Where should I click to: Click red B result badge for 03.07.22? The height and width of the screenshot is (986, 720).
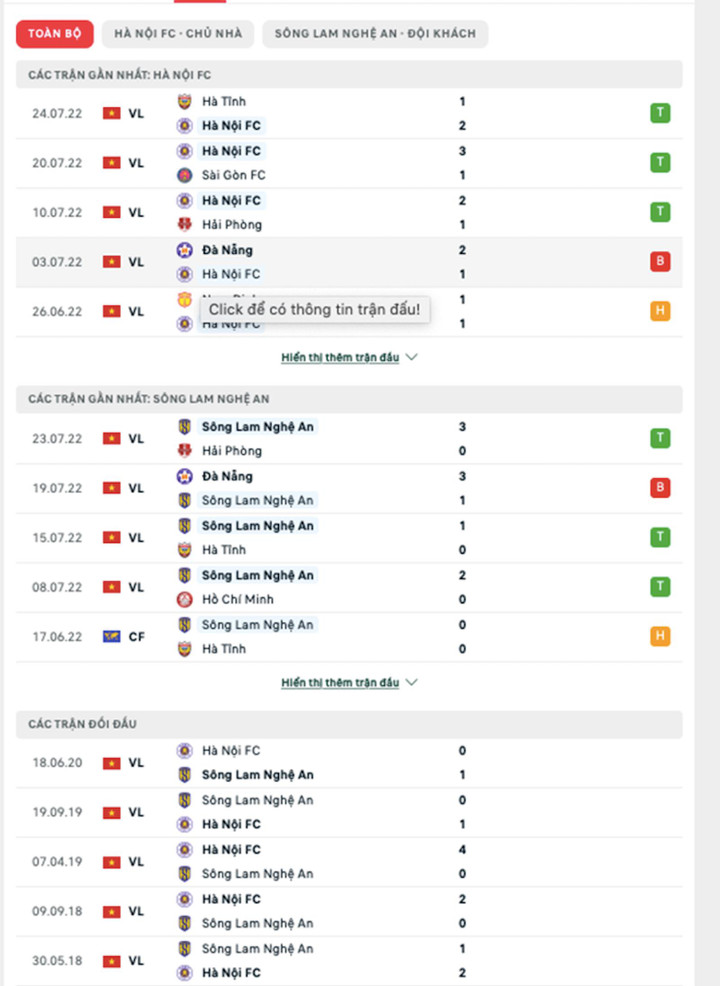[659, 261]
